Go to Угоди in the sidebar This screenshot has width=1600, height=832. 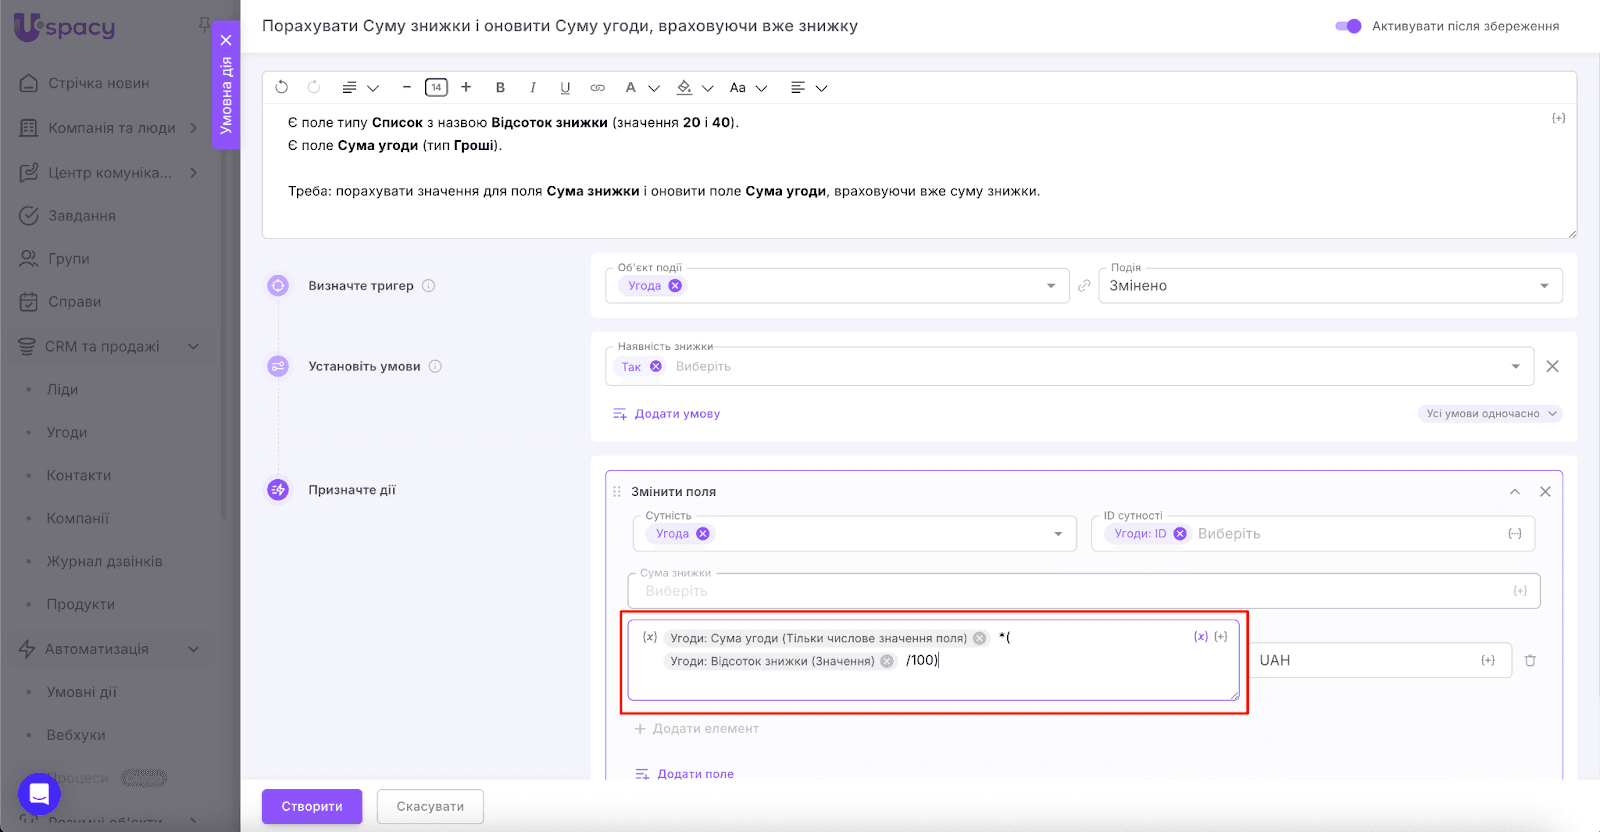click(x=67, y=433)
